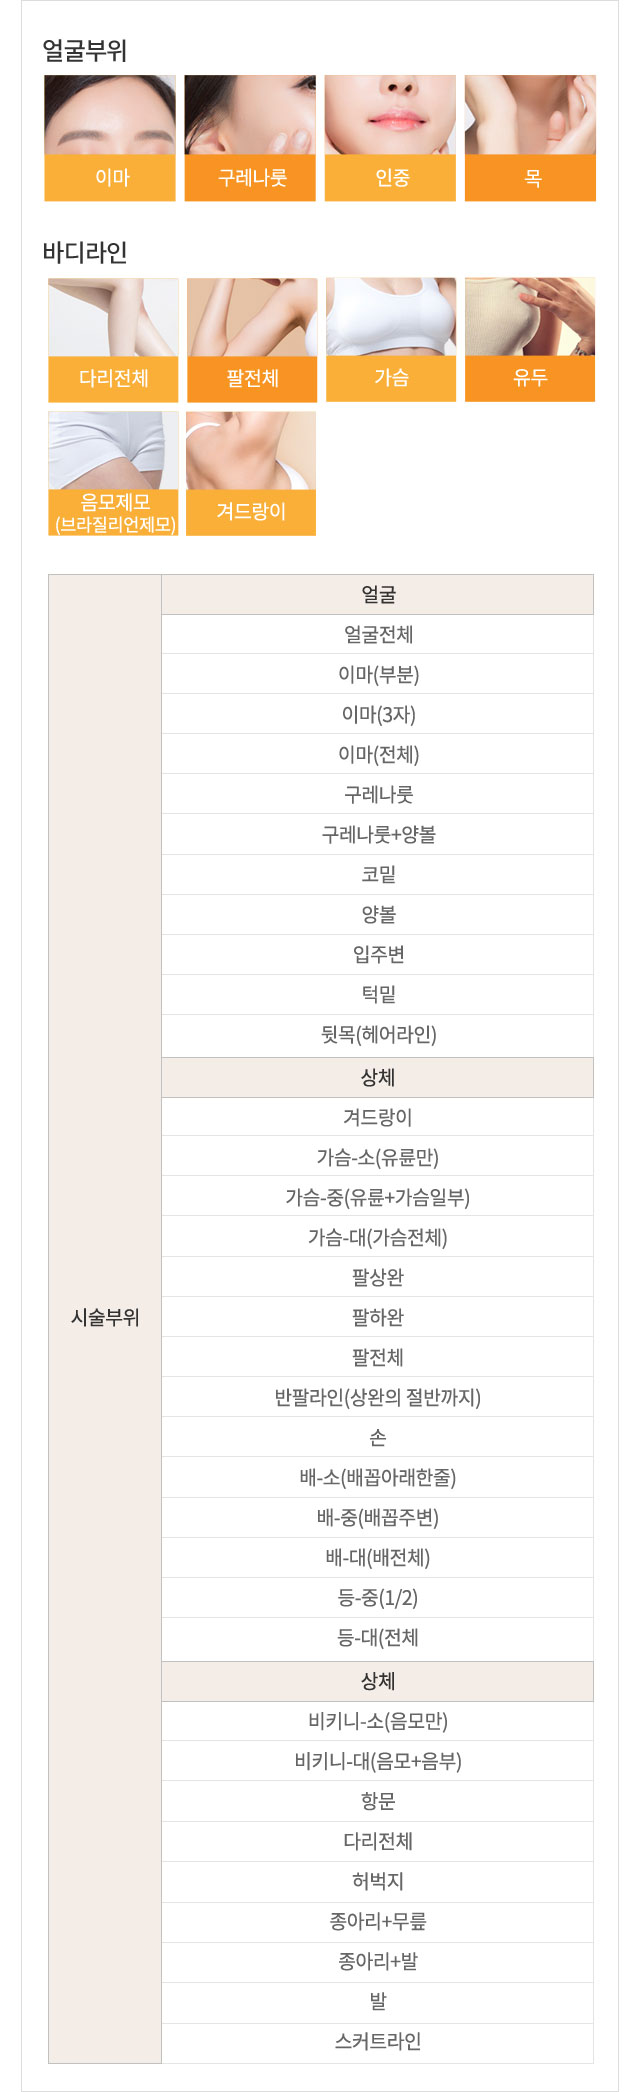Click the 시술부위 left header cell
The height and width of the screenshot is (2092, 640).
pos(105,1318)
